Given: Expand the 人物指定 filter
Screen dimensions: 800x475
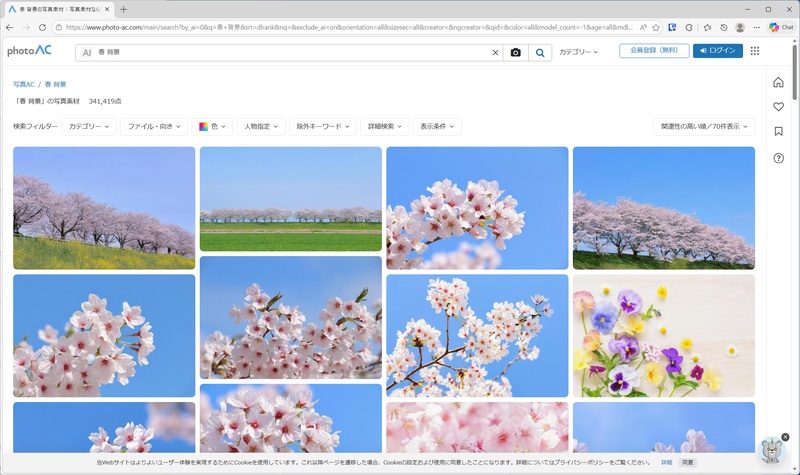Looking at the screenshot, I should click(261, 127).
